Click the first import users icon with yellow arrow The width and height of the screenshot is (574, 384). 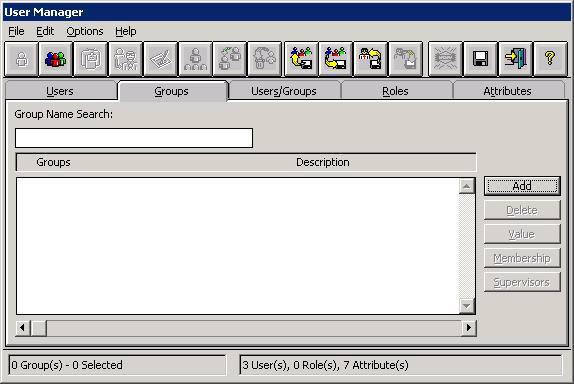[301, 59]
